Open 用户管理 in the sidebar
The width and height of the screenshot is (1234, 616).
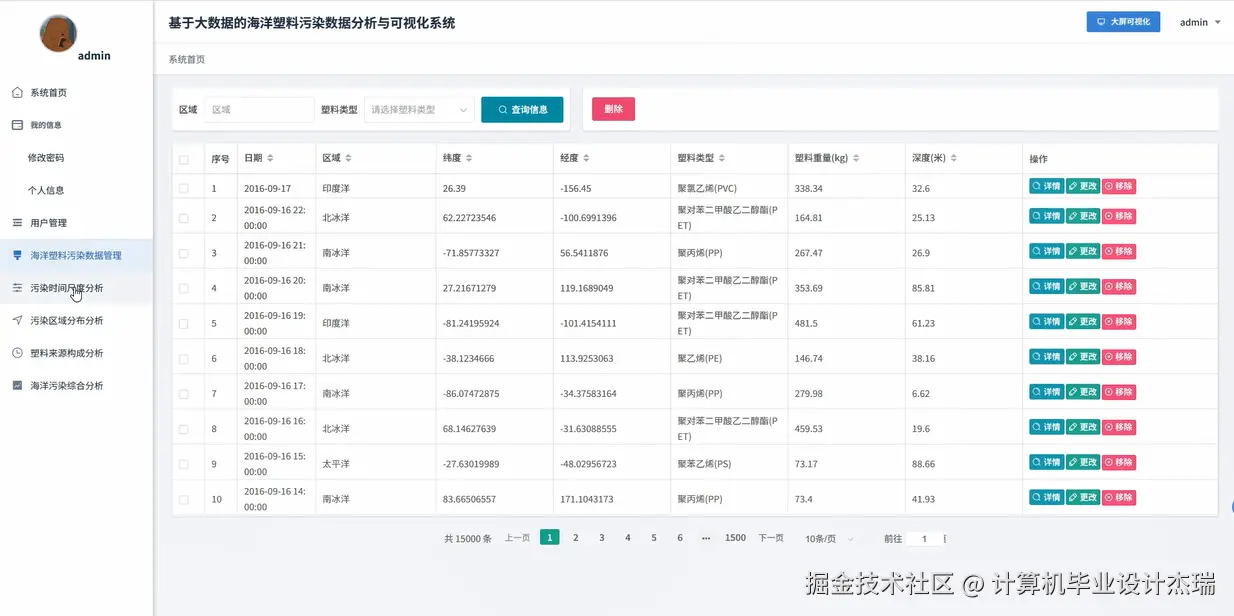point(77,223)
